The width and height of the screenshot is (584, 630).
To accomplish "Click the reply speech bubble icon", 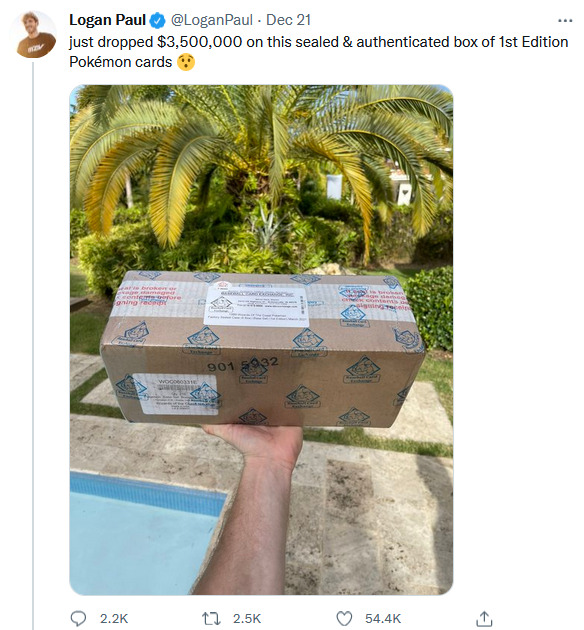I will (x=78, y=618).
